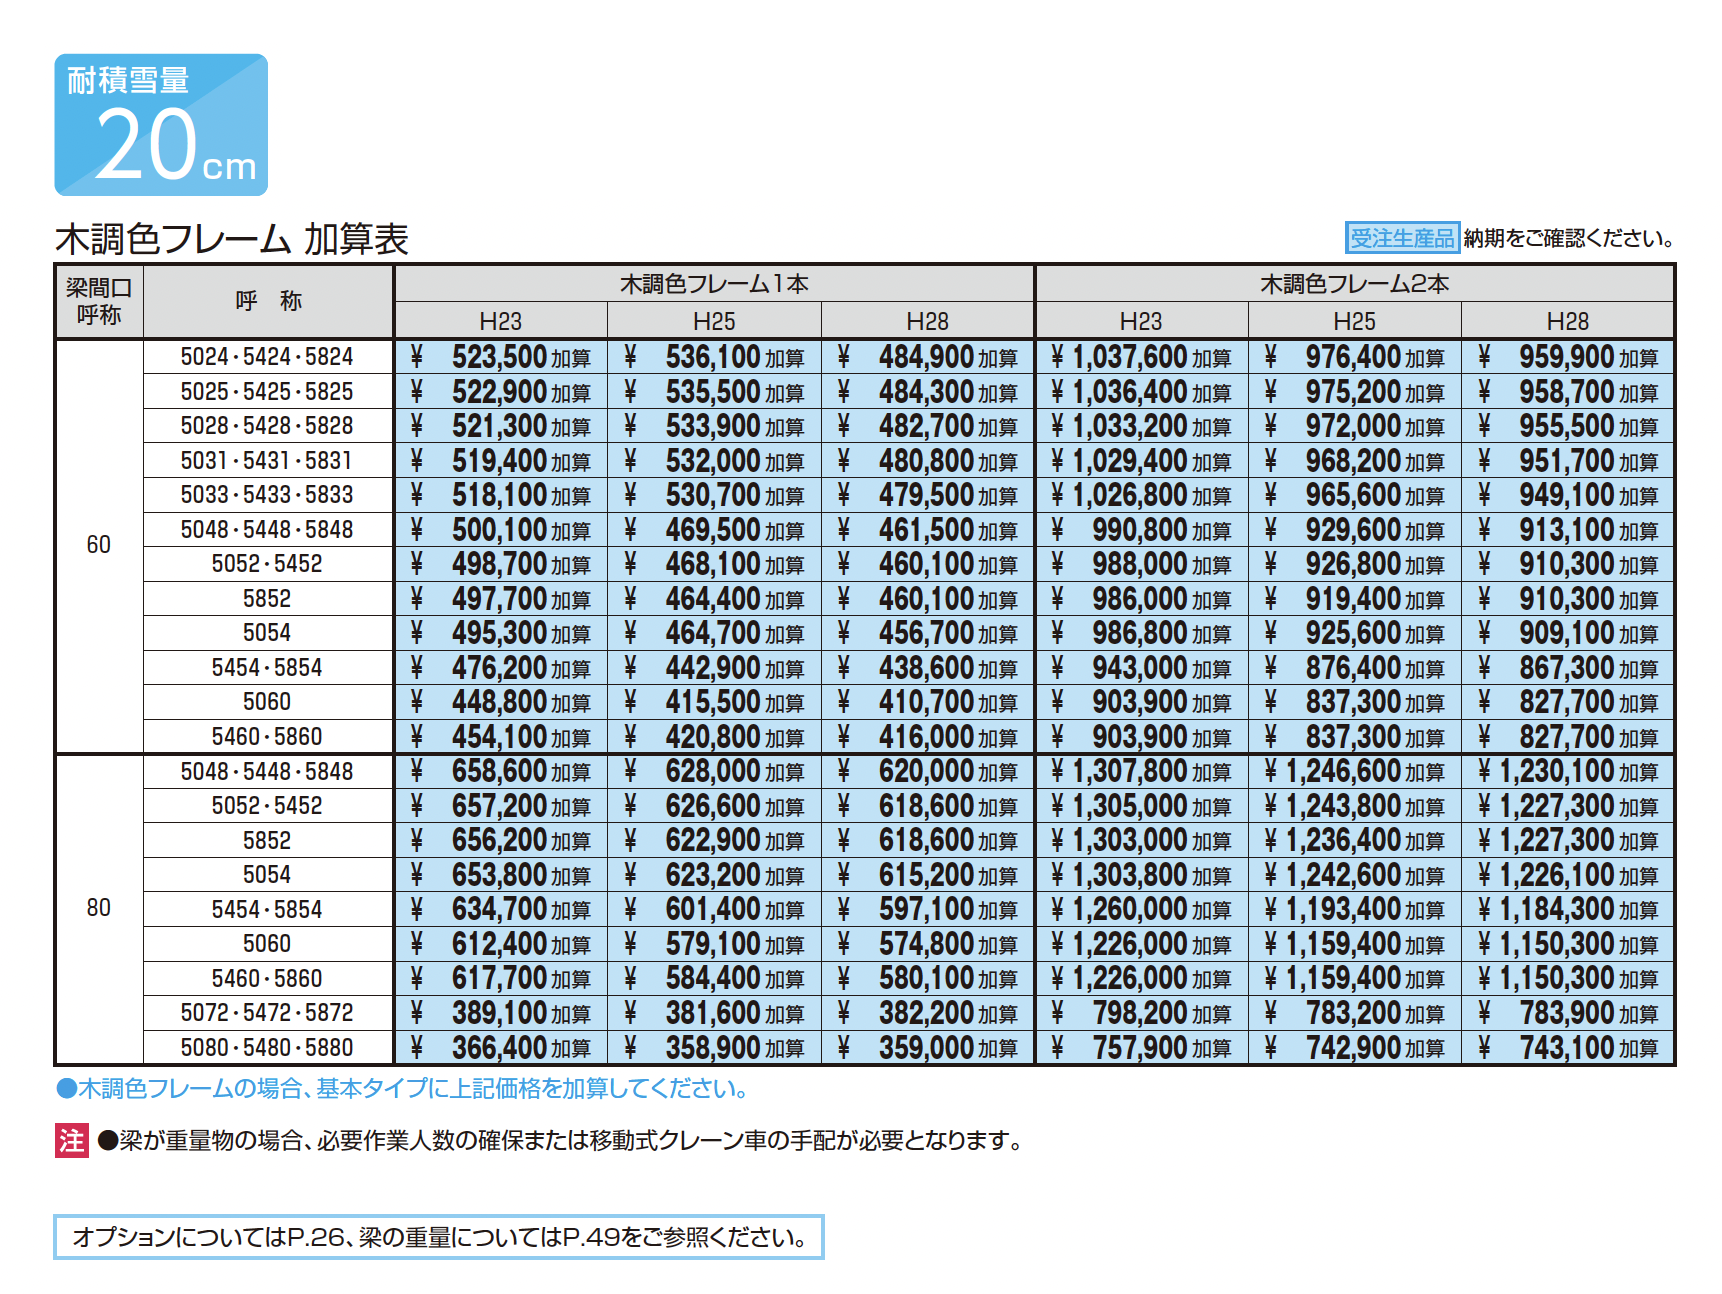1722x1294 pixels.
Task: Click the 耐積雪量 20cm blue badge
Action: coord(161,125)
